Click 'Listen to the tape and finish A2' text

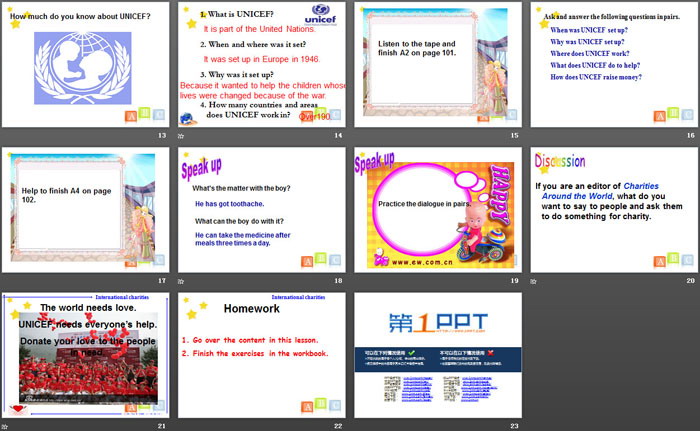[417, 48]
